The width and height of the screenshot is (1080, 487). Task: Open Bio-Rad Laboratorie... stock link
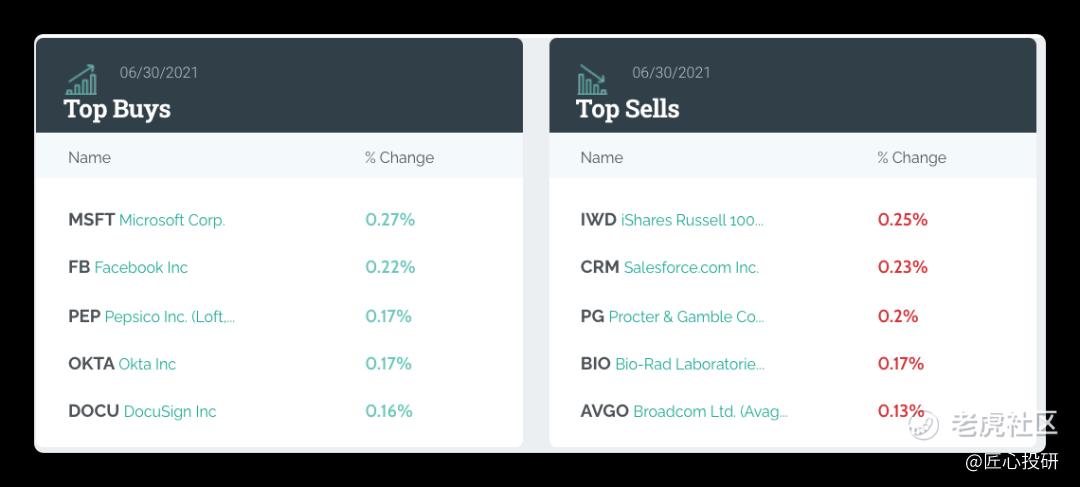[x=689, y=364]
